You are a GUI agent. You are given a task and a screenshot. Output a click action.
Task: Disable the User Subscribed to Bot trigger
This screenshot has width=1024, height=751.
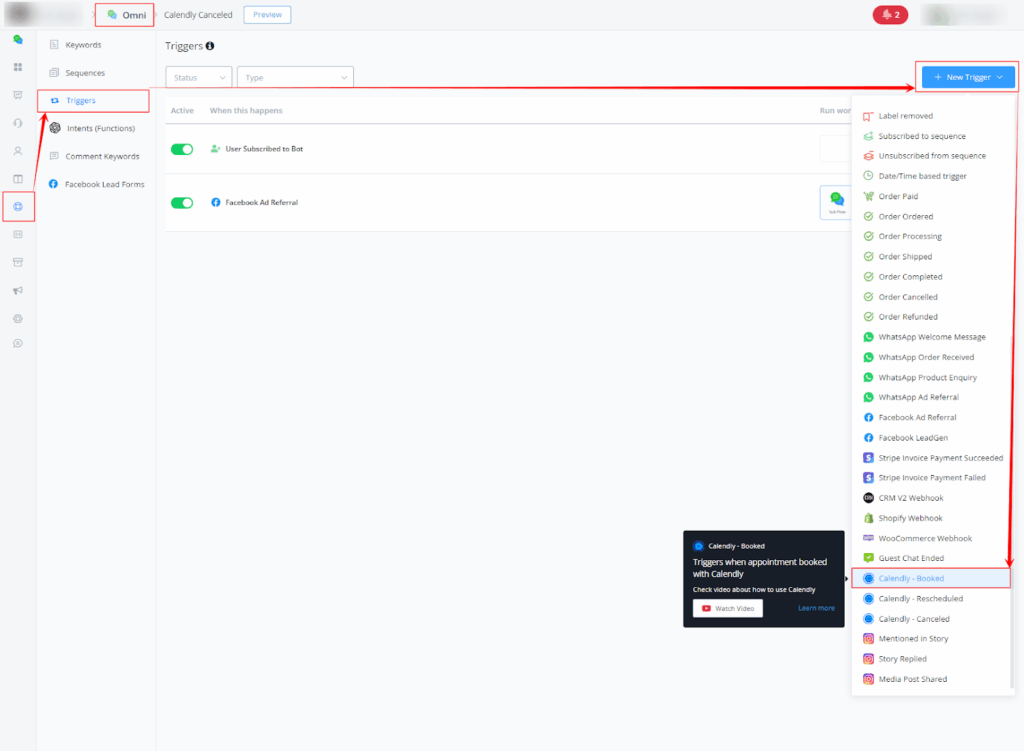pos(182,149)
